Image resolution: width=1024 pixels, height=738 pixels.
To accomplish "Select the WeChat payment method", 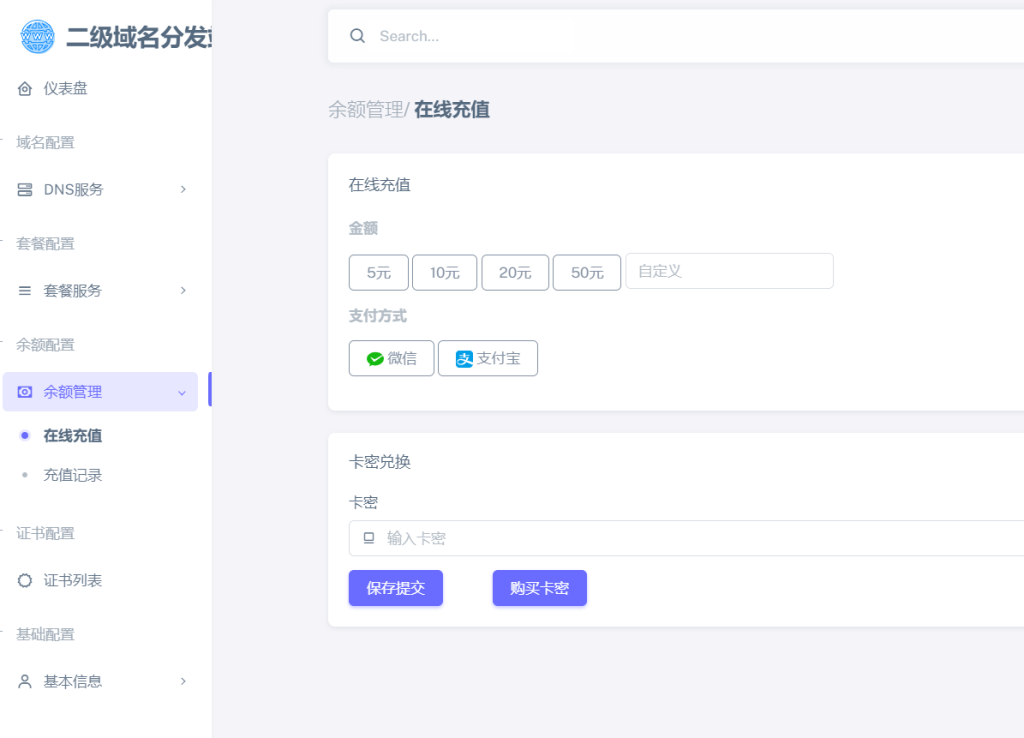I will (x=390, y=358).
